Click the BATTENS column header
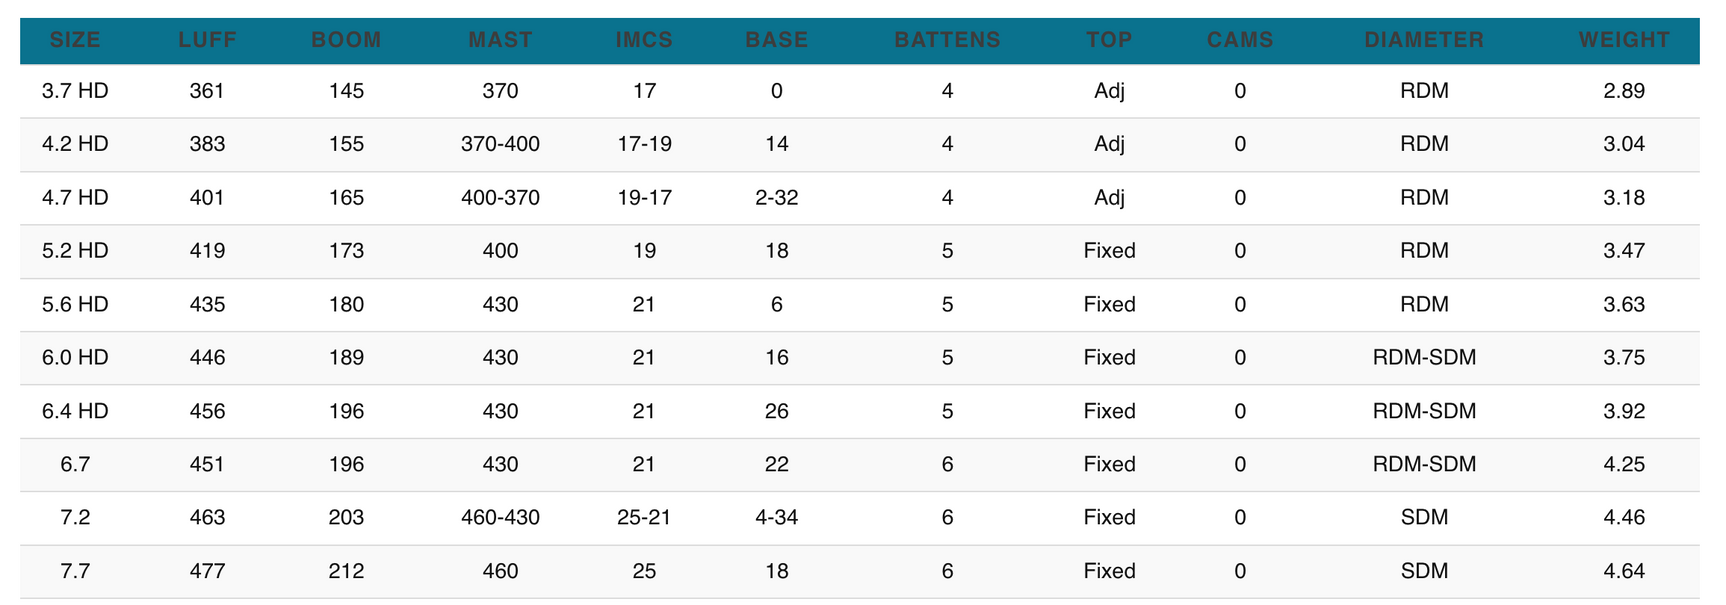 [x=947, y=40]
